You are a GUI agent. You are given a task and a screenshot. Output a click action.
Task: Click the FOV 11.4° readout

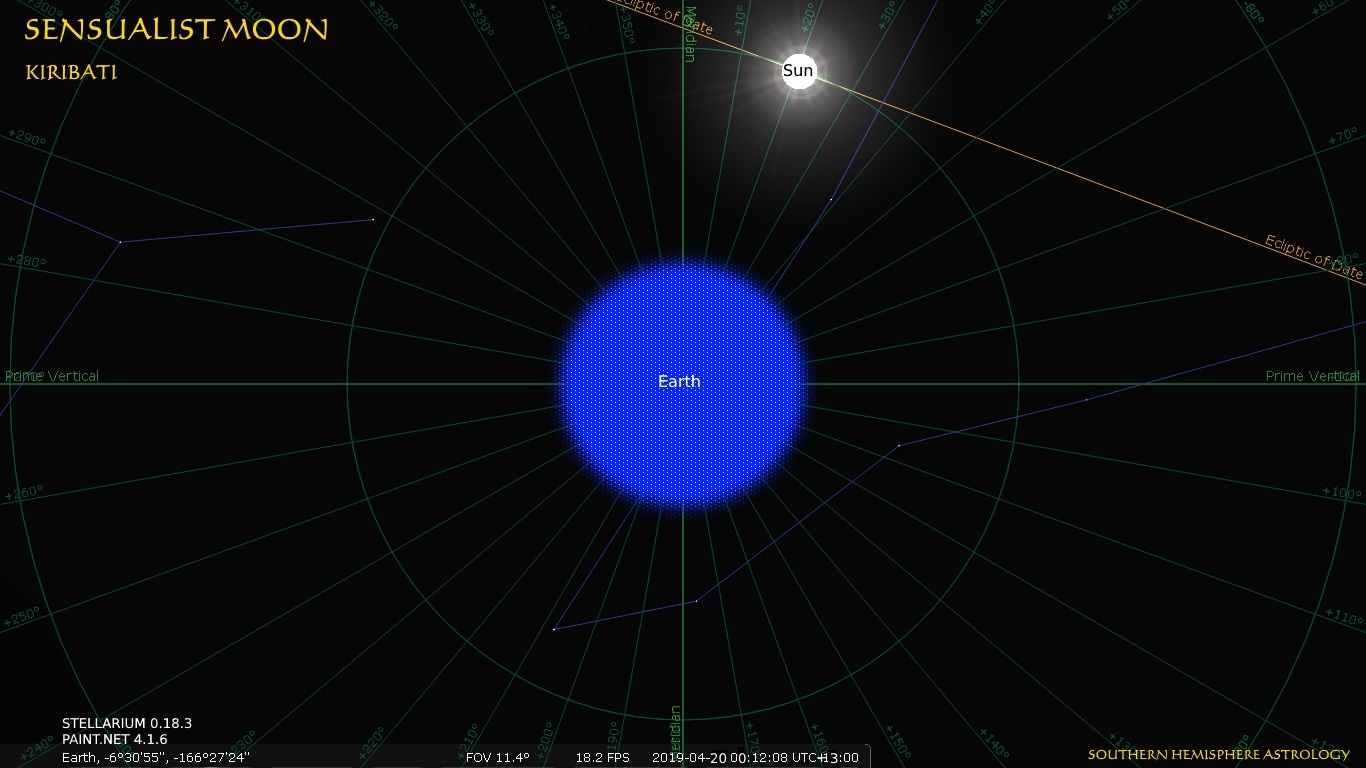point(497,757)
